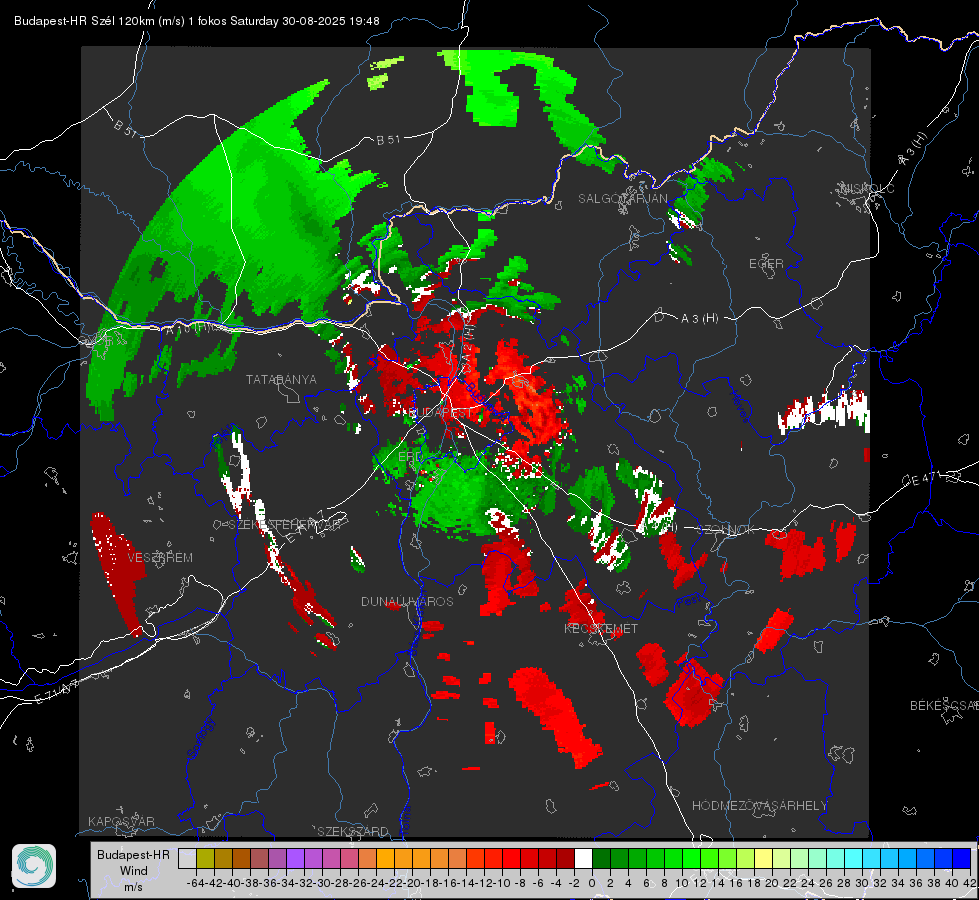Click the legend value 20
This screenshot has height=900, width=979.
[x=772, y=883]
